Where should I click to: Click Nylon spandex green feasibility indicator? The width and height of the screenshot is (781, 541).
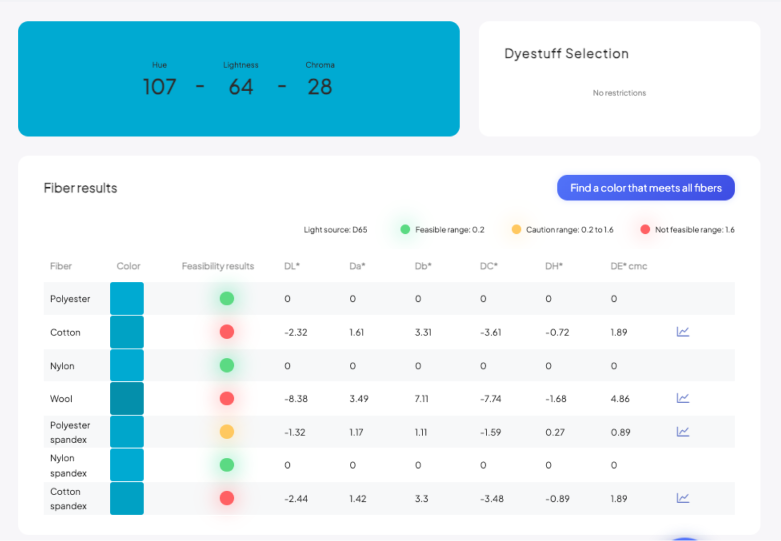coord(227,465)
